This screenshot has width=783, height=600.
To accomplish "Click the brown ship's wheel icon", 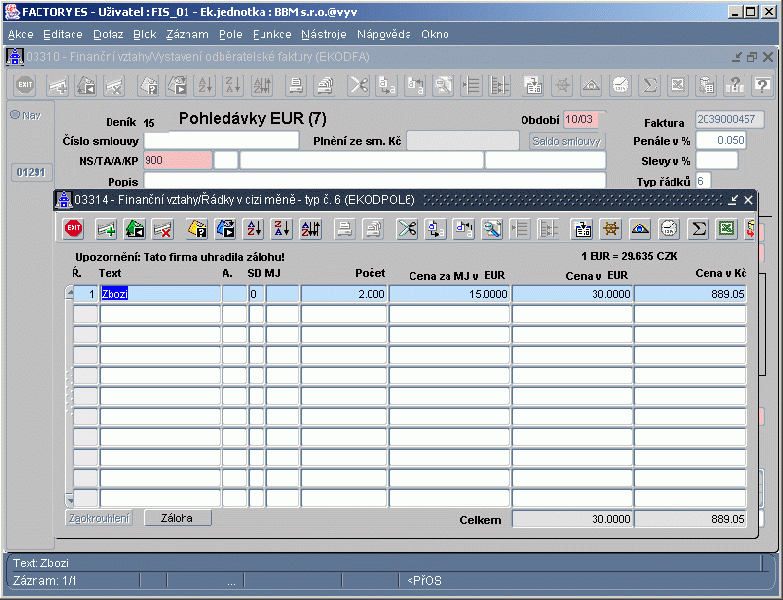I will [x=611, y=229].
